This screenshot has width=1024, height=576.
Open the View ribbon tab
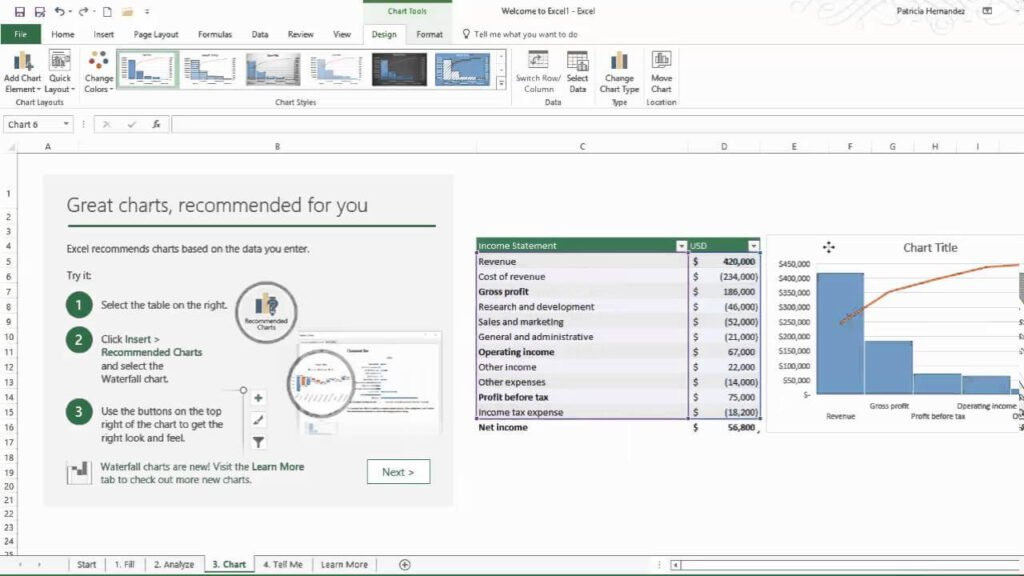(342, 34)
